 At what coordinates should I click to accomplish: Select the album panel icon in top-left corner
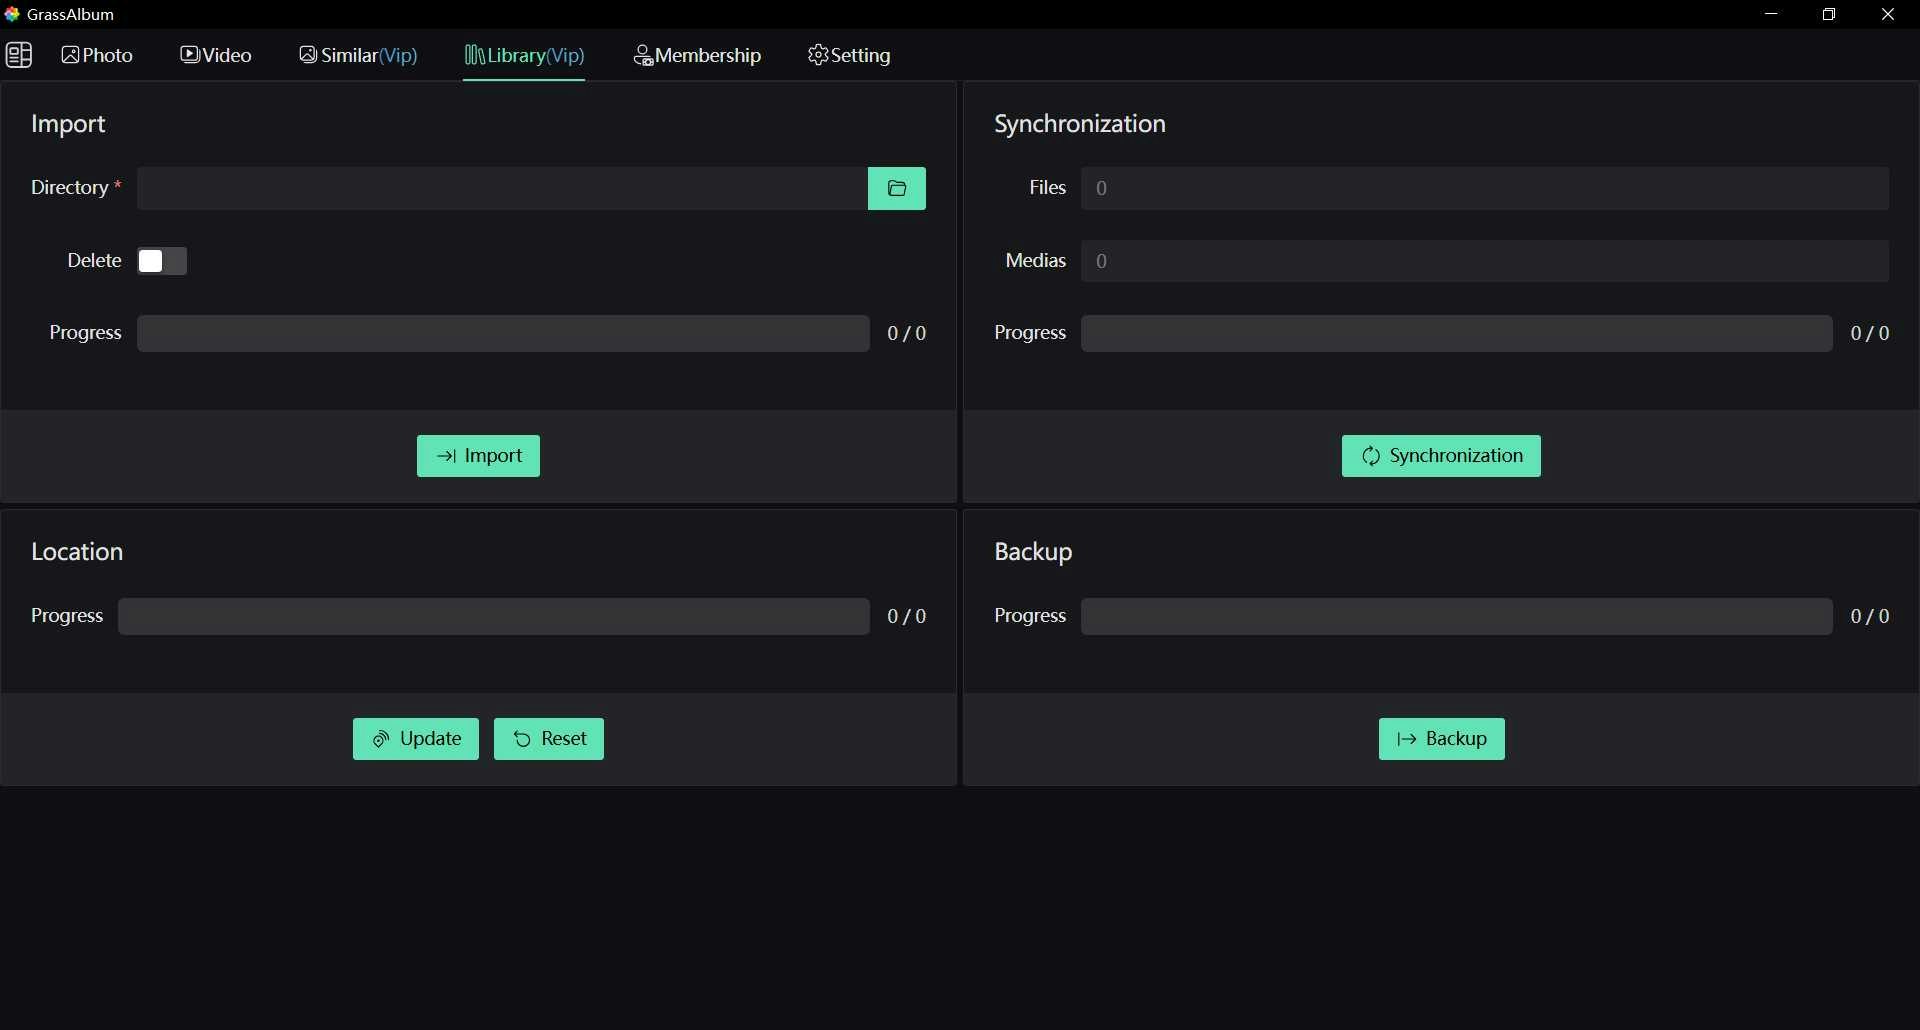tap(19, 55)
